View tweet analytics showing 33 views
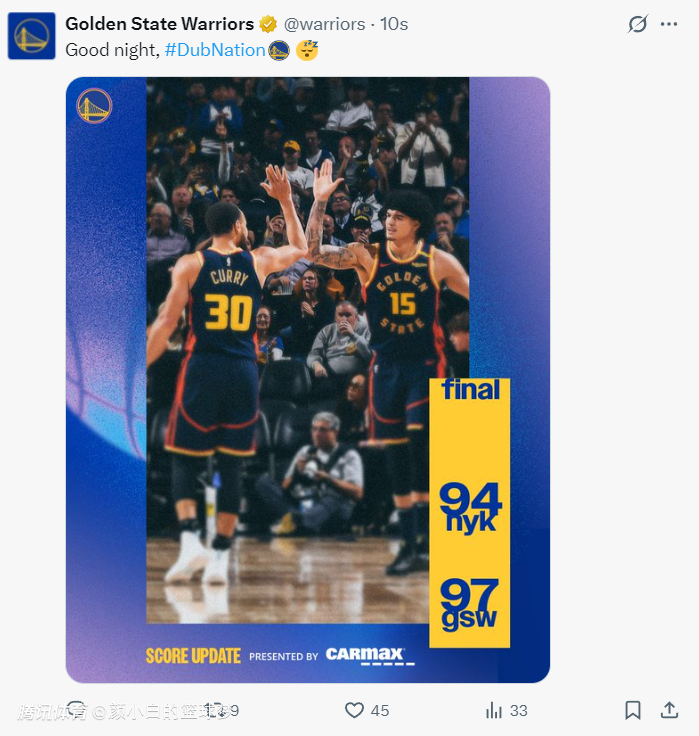Screen dimensions: 699x736 point(507,710)
